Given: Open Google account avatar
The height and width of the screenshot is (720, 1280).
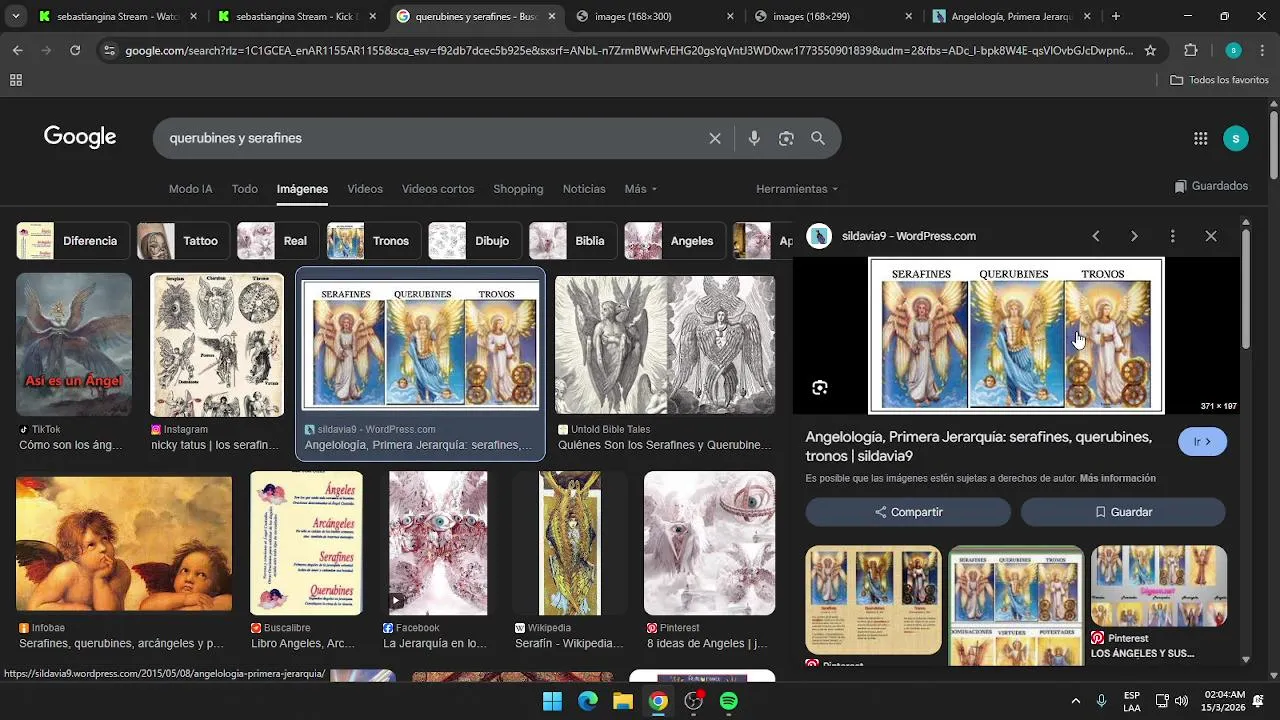Looking at the screenshot, I should click(1236, 138).
